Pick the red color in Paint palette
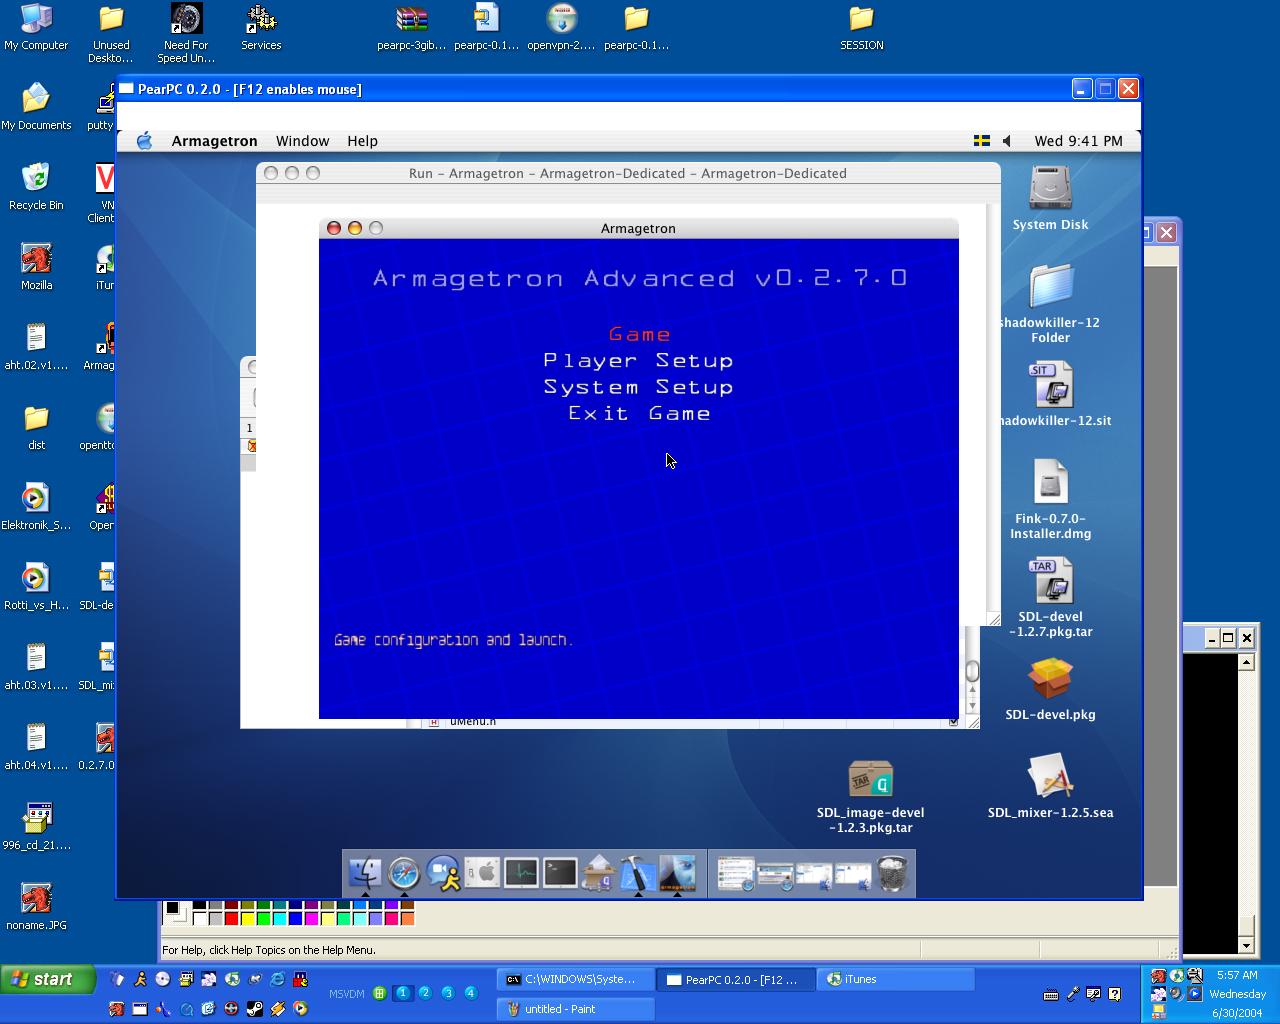 231,919
